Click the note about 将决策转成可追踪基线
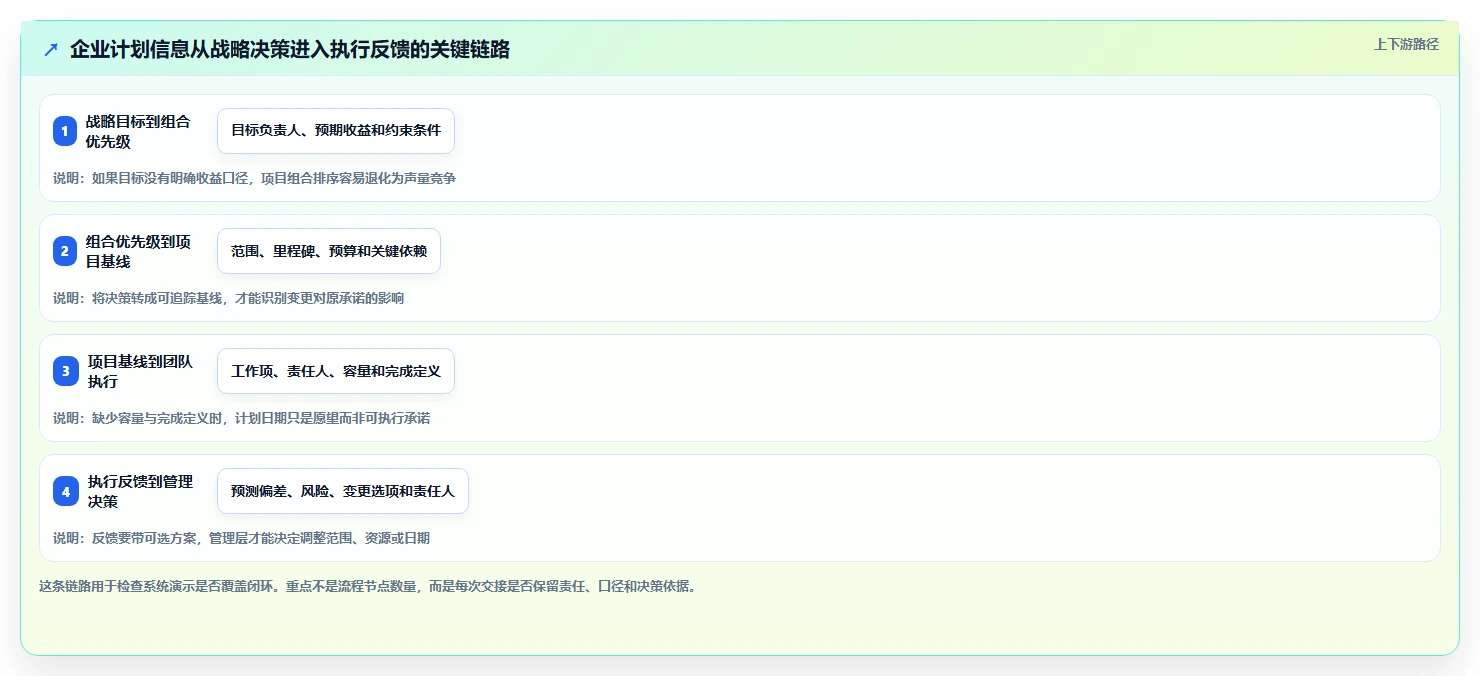Image resolution: width=1480 pixels, height=676 pixels. pyautogui.click(x=228, y=298)
